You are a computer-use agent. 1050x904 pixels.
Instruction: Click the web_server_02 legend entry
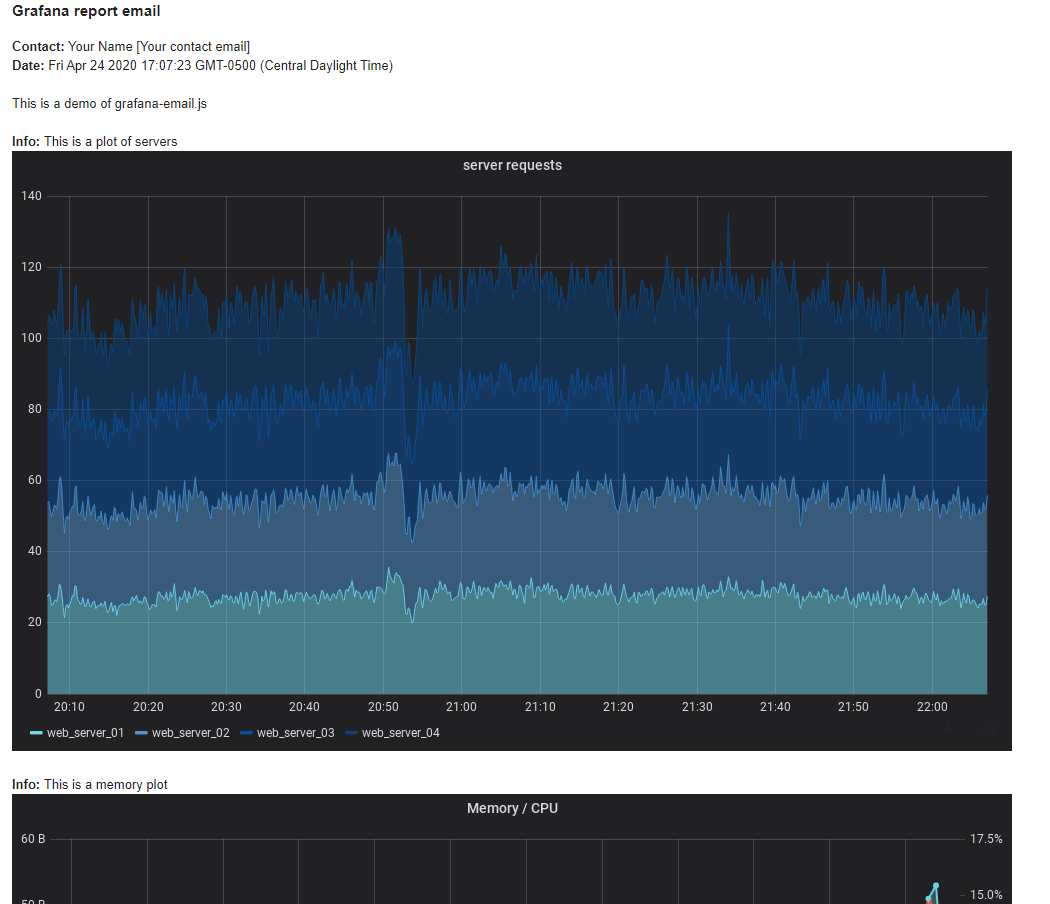[182, 733]
